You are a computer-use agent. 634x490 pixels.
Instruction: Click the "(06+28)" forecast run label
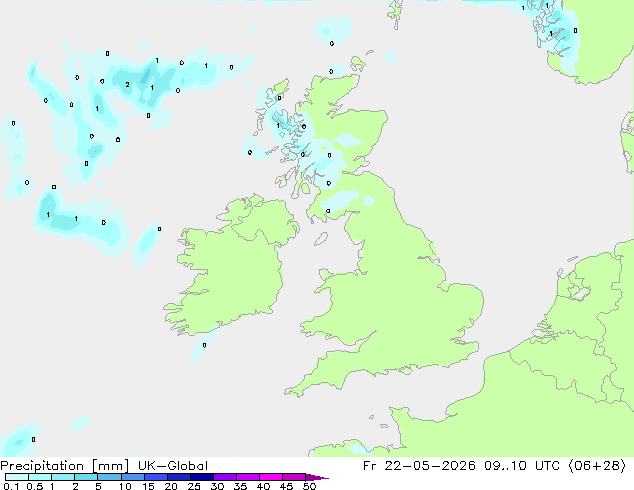coord(597,466)
